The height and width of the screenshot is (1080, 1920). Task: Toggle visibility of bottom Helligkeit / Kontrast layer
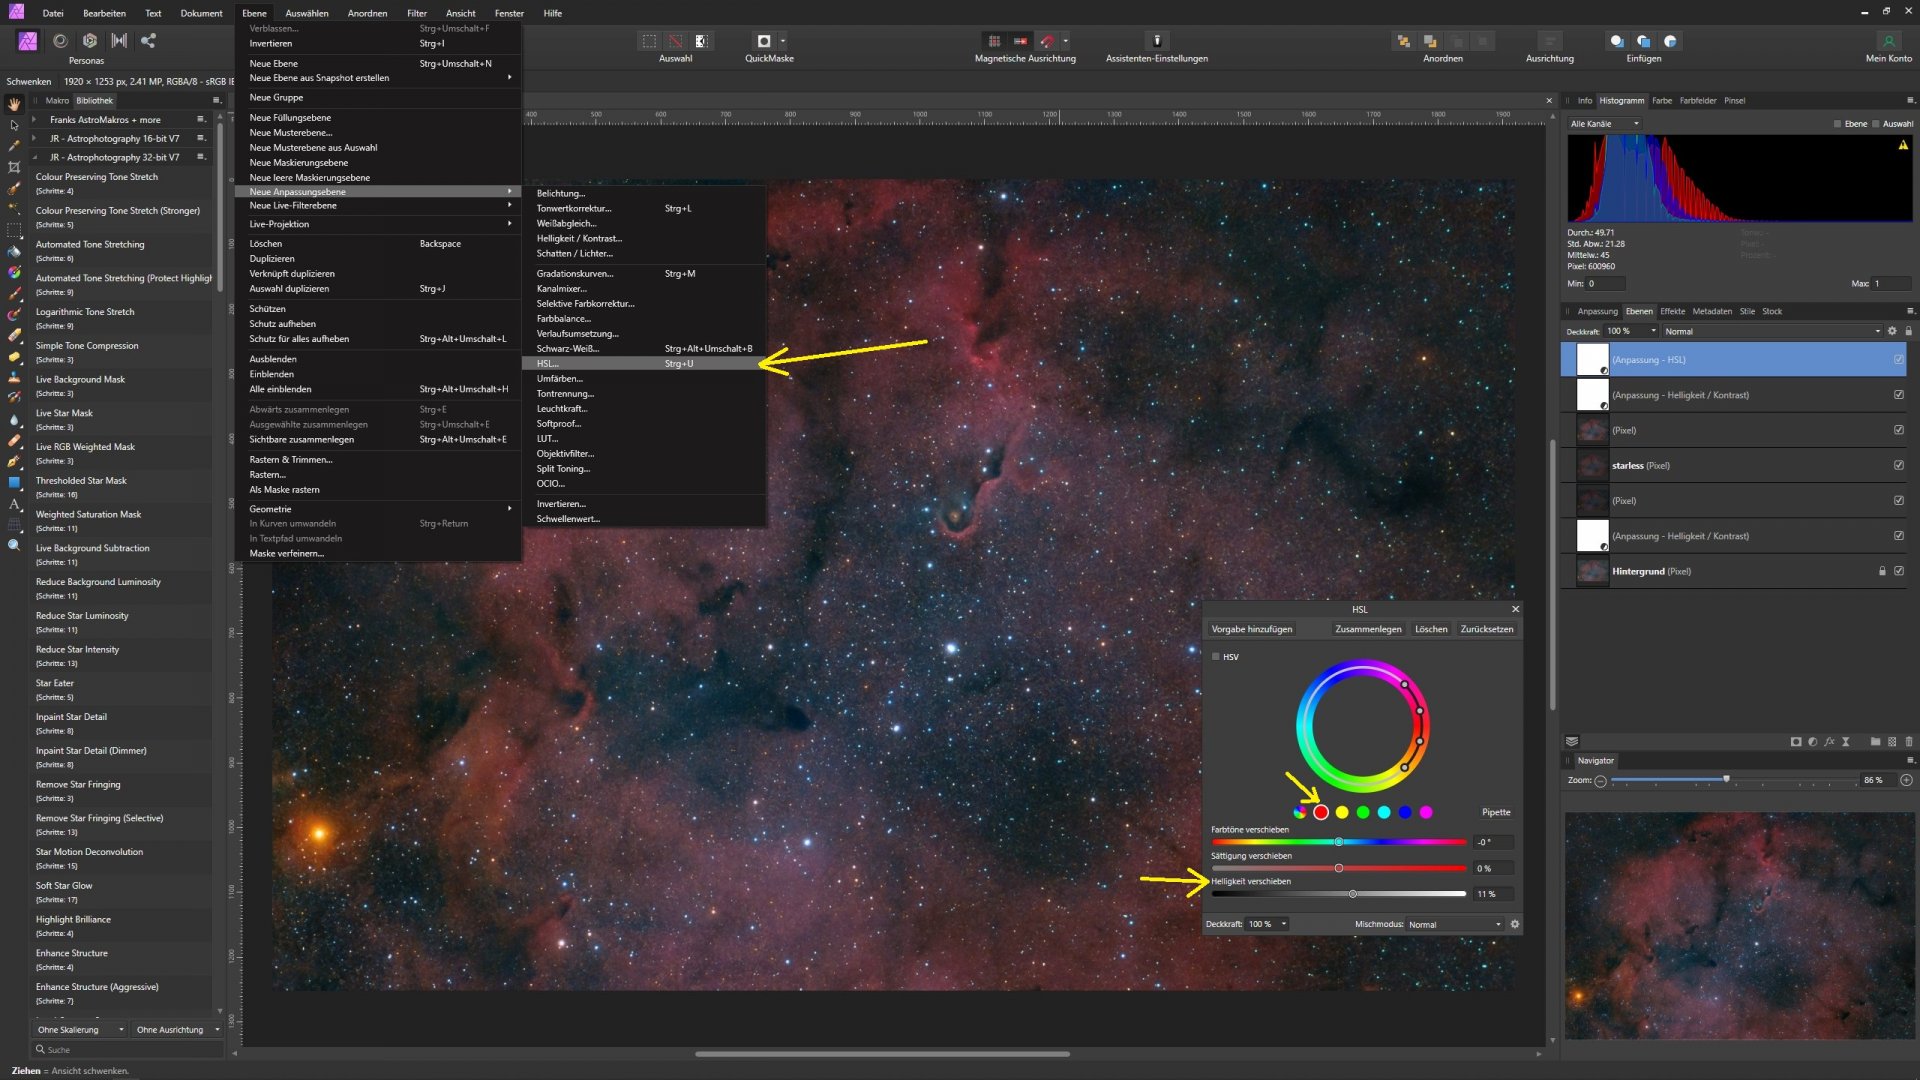1898,536
